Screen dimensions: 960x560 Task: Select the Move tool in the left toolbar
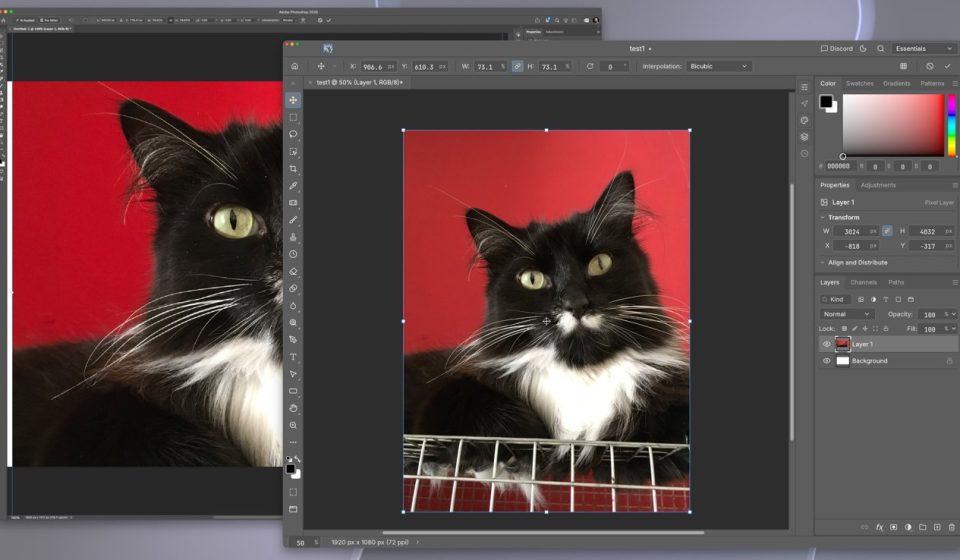293,100
